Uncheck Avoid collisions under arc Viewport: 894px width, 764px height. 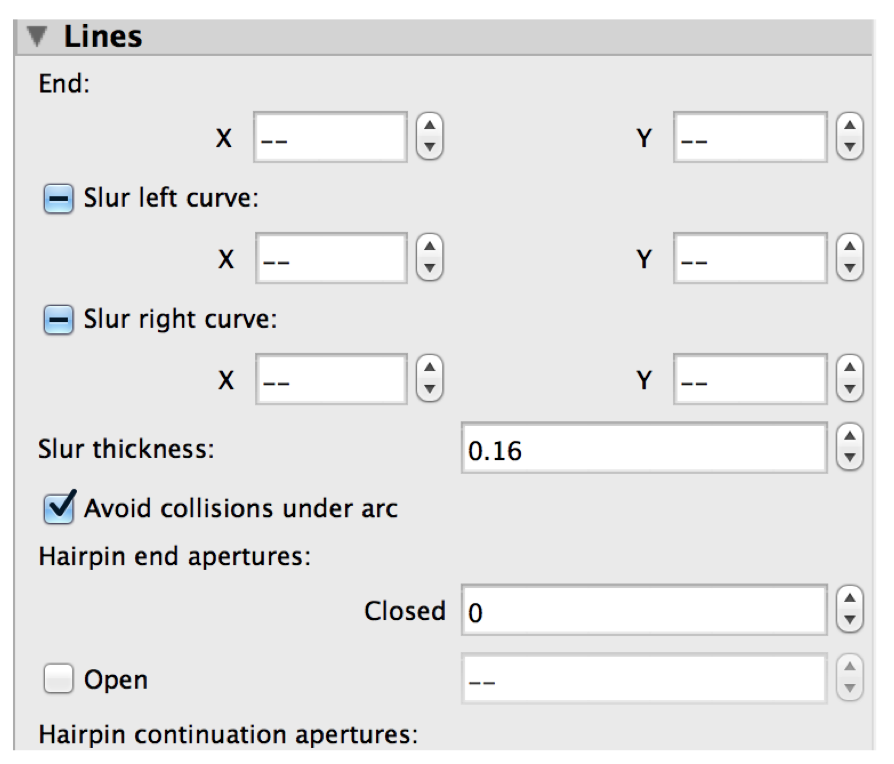(59, 508)
